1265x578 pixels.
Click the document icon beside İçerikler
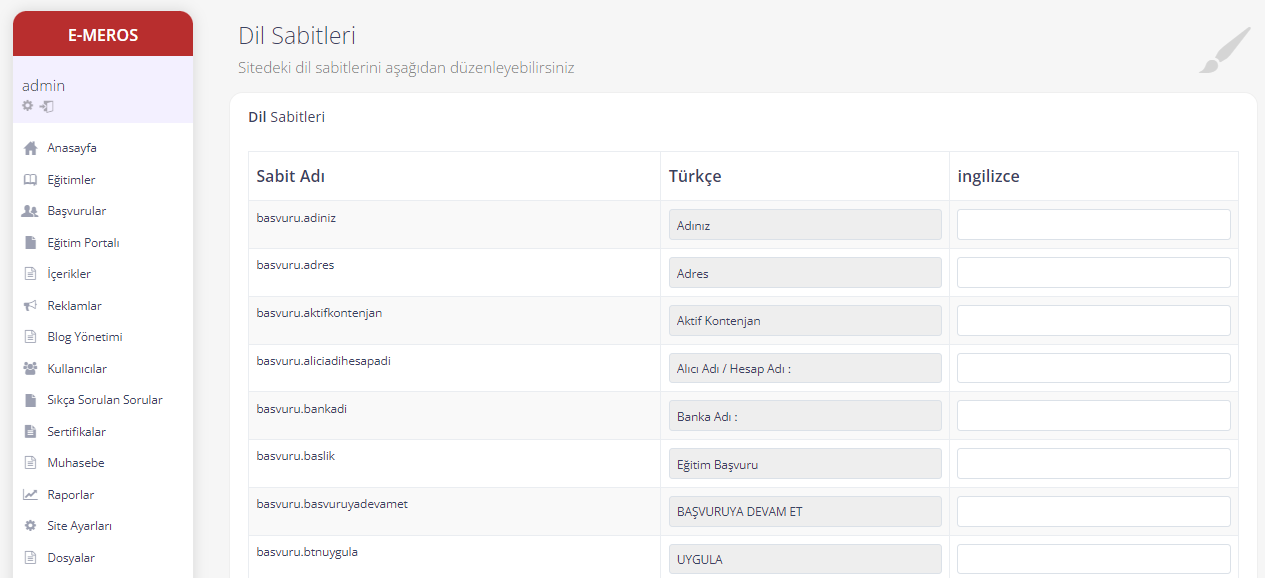(x=30, y=274)
